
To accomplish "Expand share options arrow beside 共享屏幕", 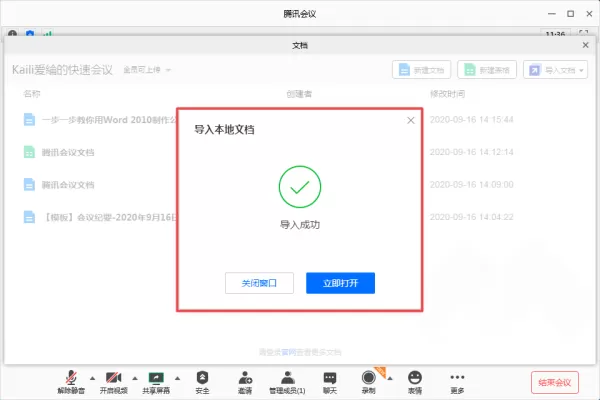I will (x=177, y=379).
